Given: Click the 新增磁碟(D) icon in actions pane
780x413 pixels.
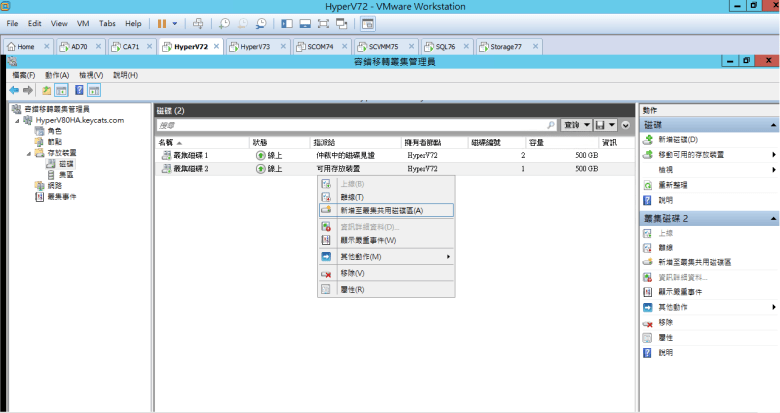Looking at the screenshot, I should 648,140.
